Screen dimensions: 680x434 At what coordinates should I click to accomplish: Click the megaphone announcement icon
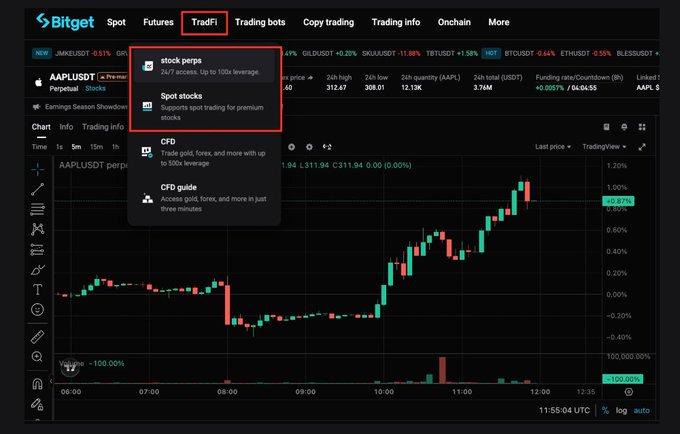pos(36,107)
